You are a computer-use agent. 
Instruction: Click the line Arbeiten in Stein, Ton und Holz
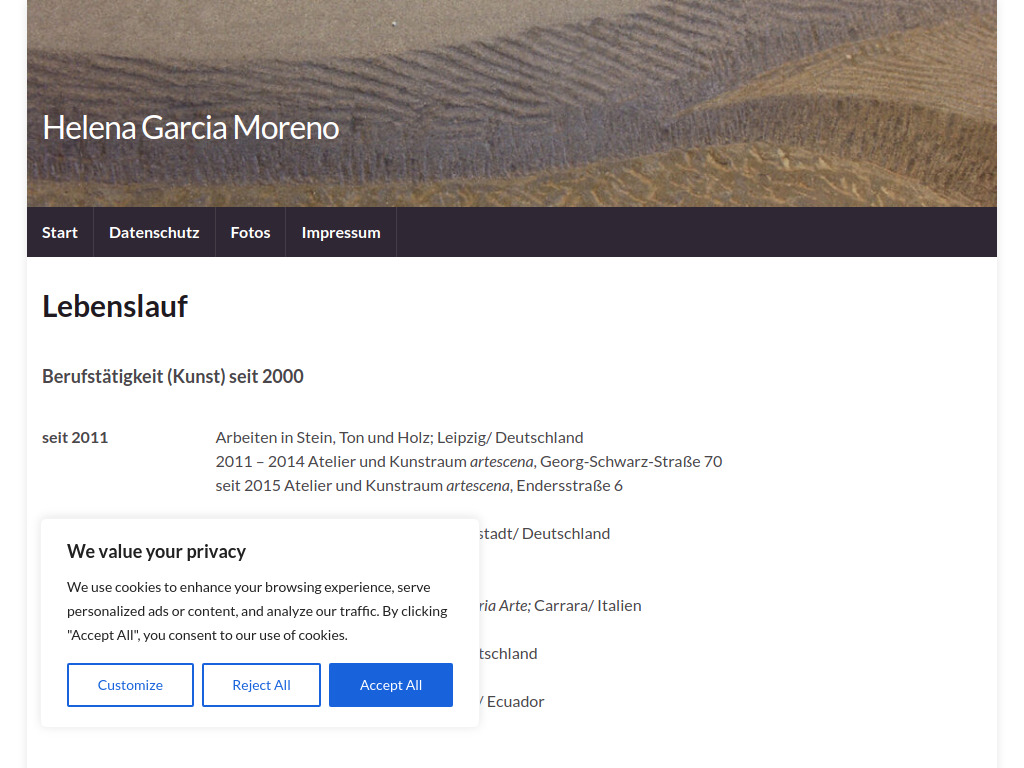(x=398, y=437)
